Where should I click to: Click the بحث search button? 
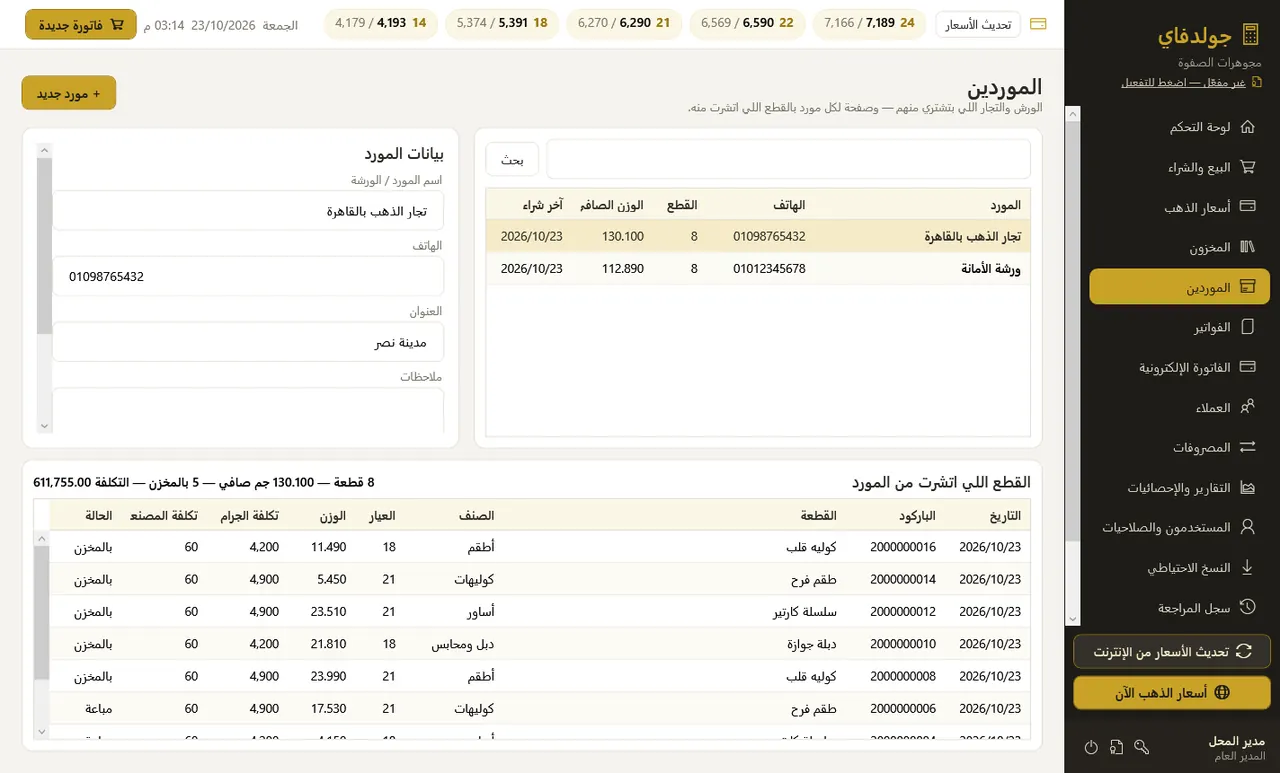tap(512, 159)
